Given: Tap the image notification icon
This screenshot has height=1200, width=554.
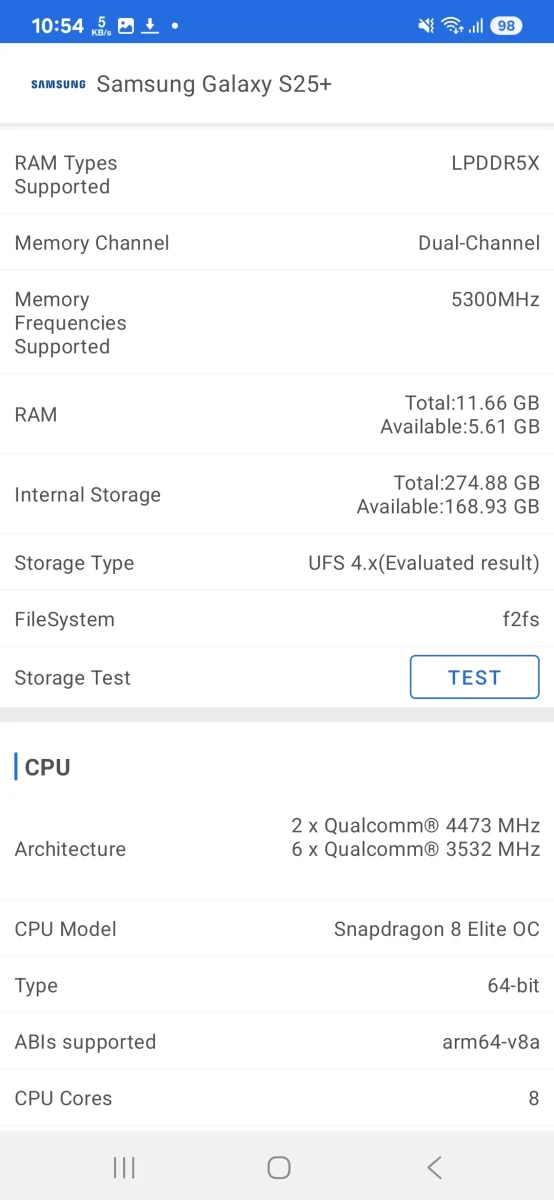Looking at the screenshot, I should click(x=126, y=26).
